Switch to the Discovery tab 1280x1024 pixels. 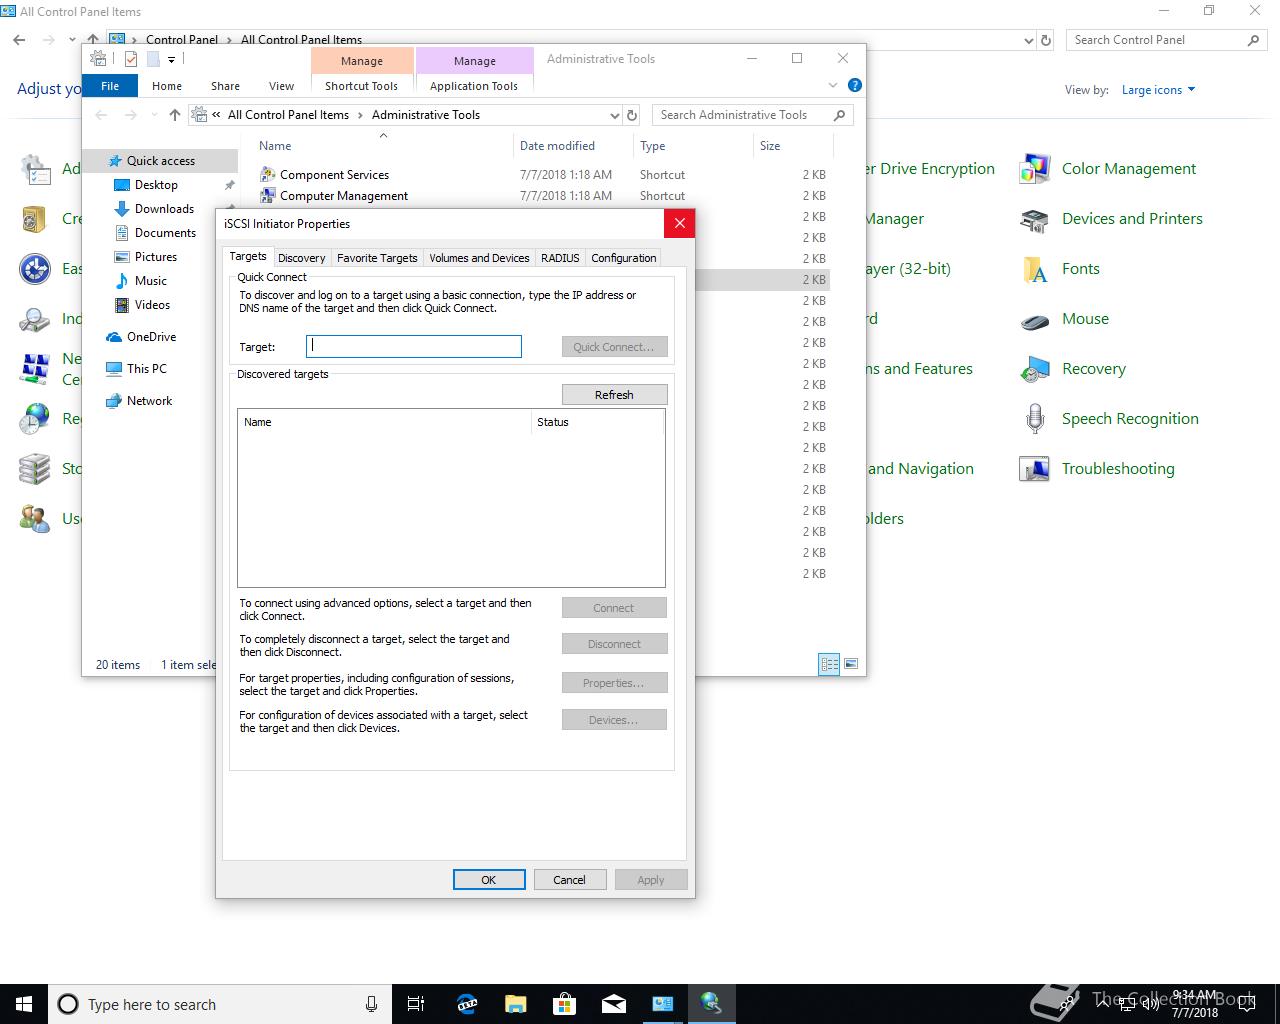302,258
